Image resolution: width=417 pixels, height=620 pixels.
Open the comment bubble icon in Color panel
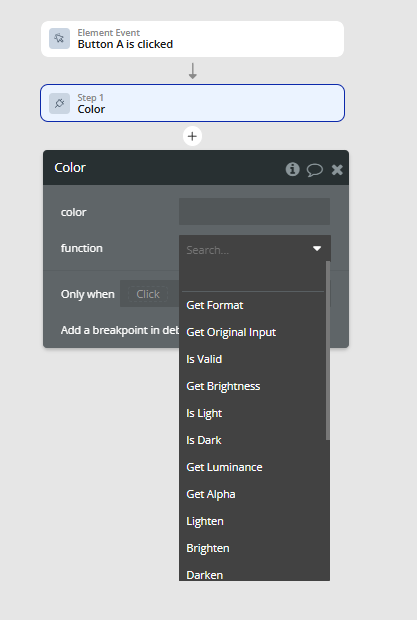[x=315, y=170]
